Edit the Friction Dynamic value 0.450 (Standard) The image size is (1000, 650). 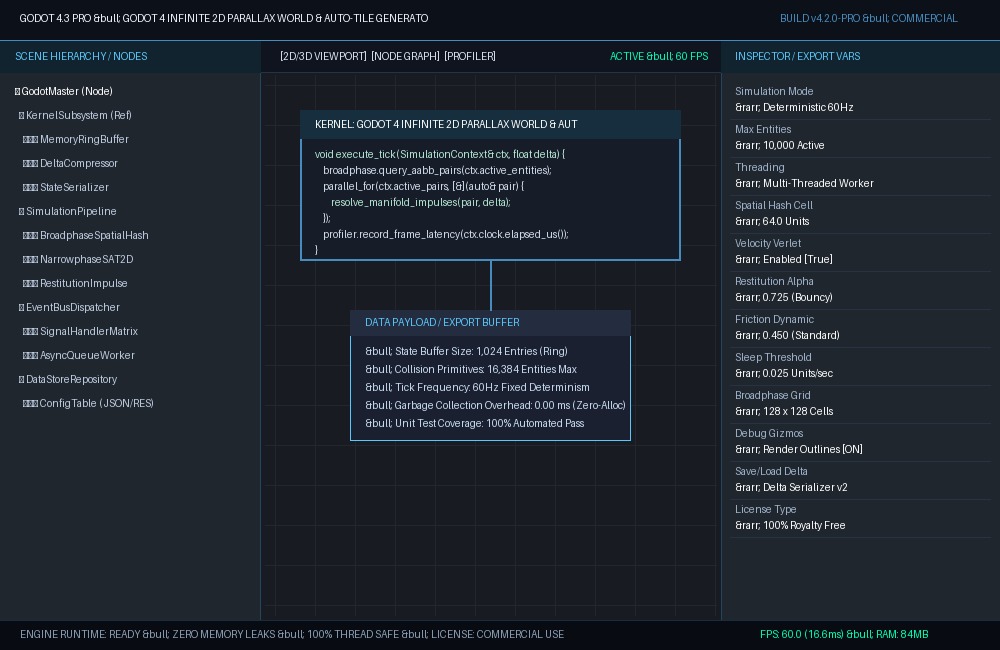click(787, 335)
